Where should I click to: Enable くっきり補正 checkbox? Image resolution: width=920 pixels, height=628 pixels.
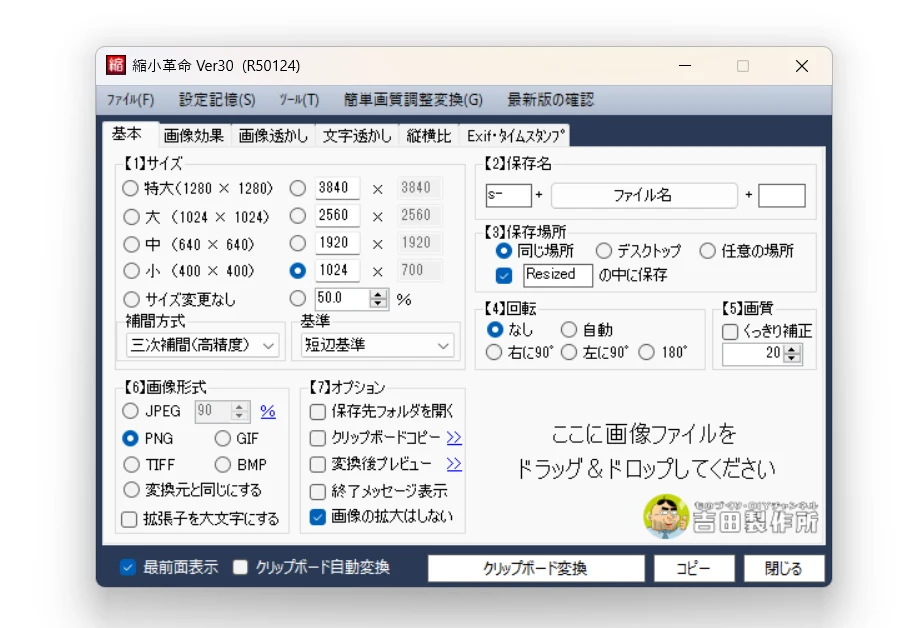[730, 332]
